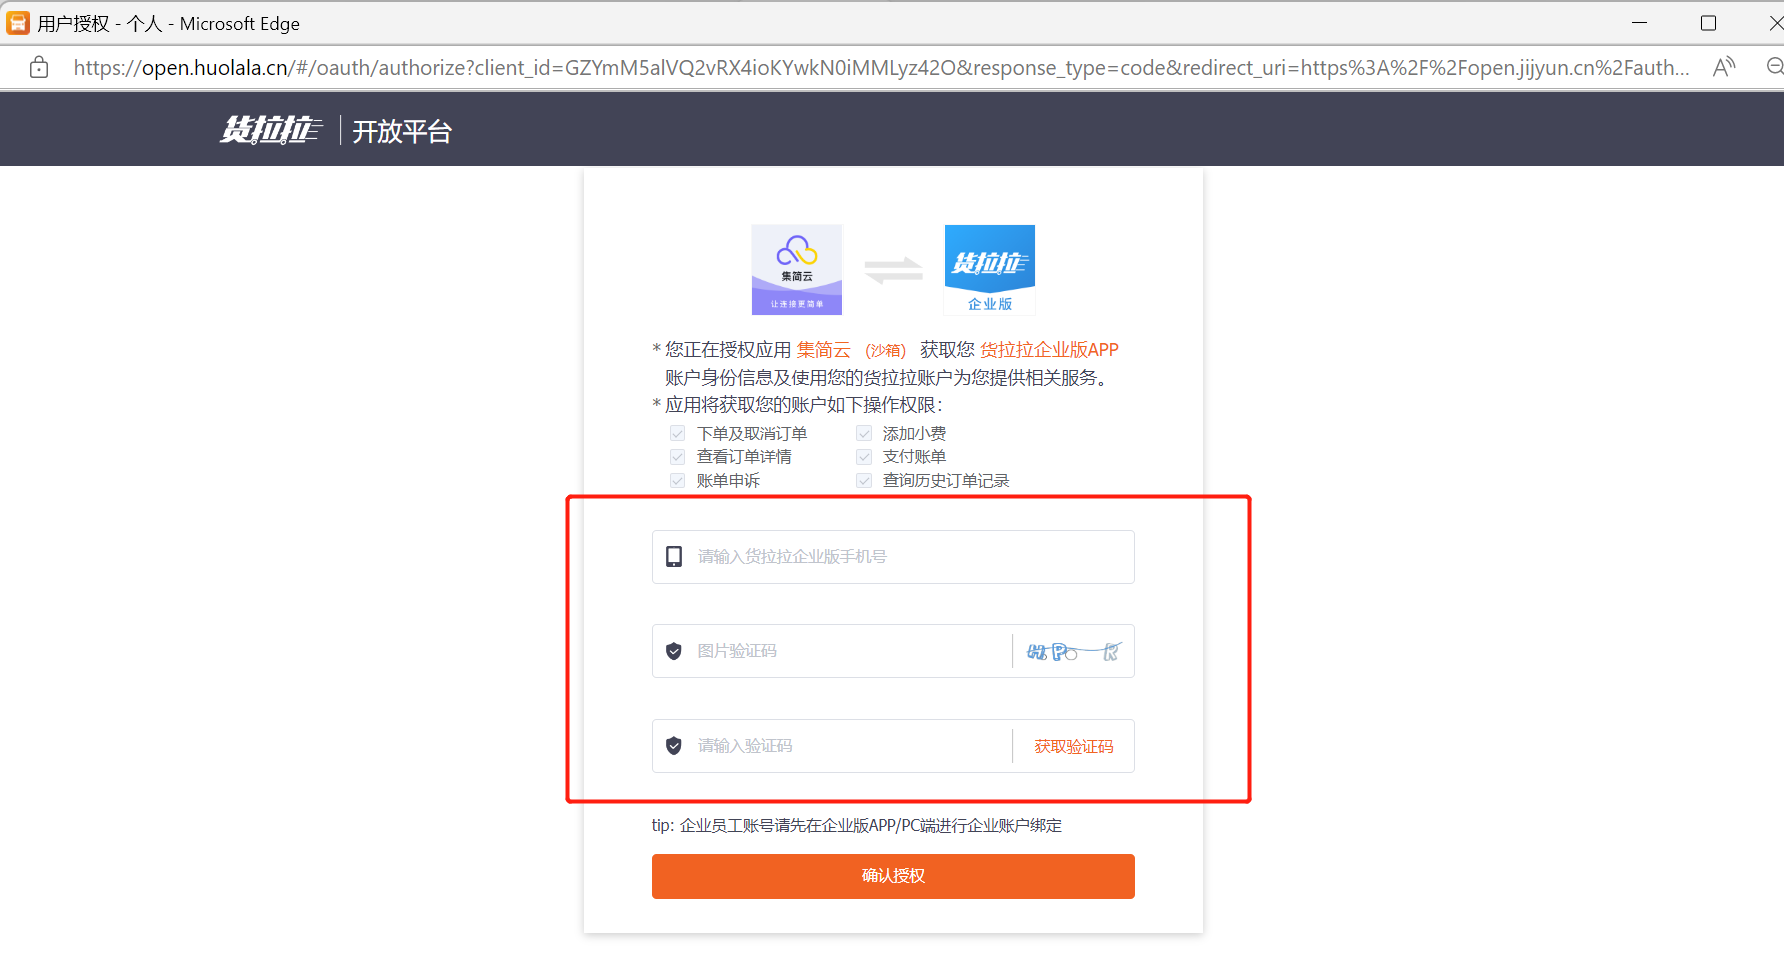The height and width of the screenshot is (958, 1784).
Task: Click 开放平台 text in the header
Action: pyautogui.click(x=401, y=131)
